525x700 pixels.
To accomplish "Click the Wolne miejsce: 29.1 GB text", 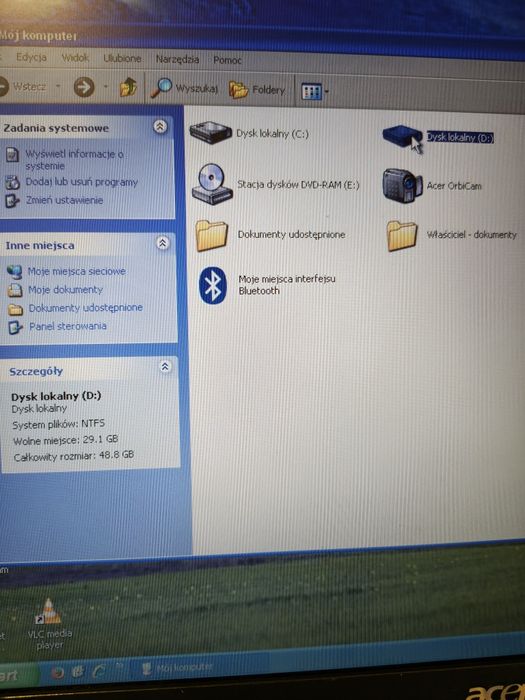I will [x=66, y=440].
